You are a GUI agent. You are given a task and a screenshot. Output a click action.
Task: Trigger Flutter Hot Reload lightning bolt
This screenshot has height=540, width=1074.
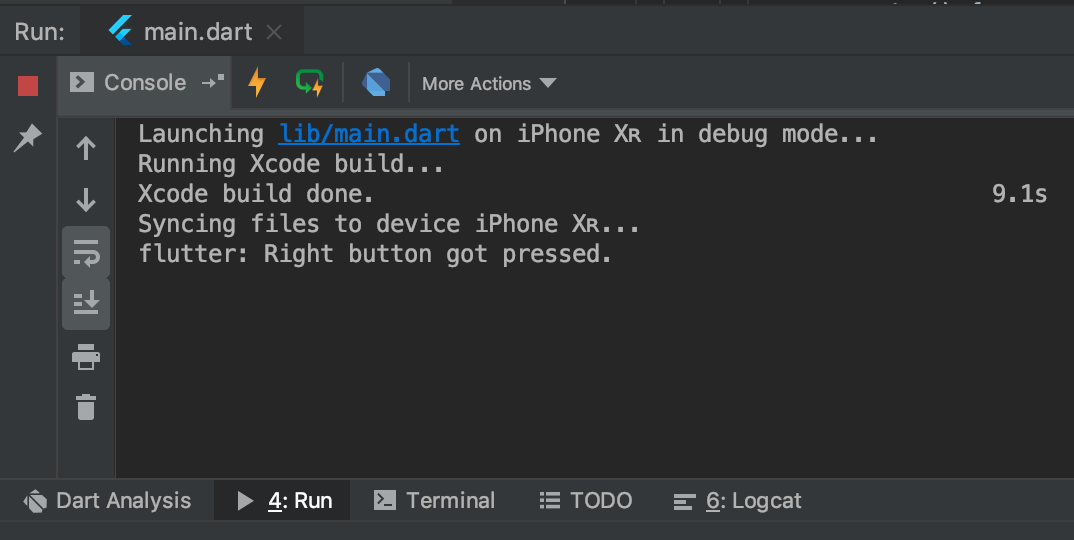[257, 83]
